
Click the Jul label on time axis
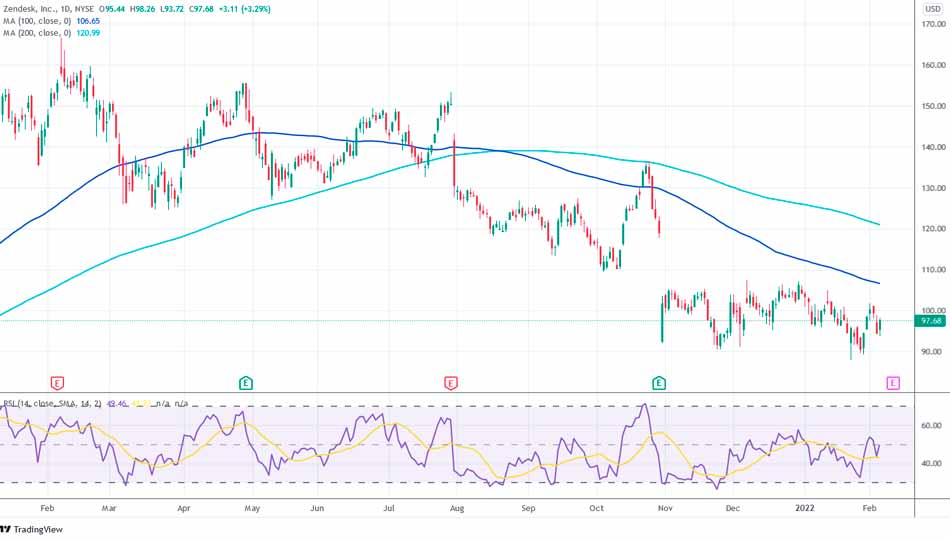pyautogui.click(x=389, y=508)
